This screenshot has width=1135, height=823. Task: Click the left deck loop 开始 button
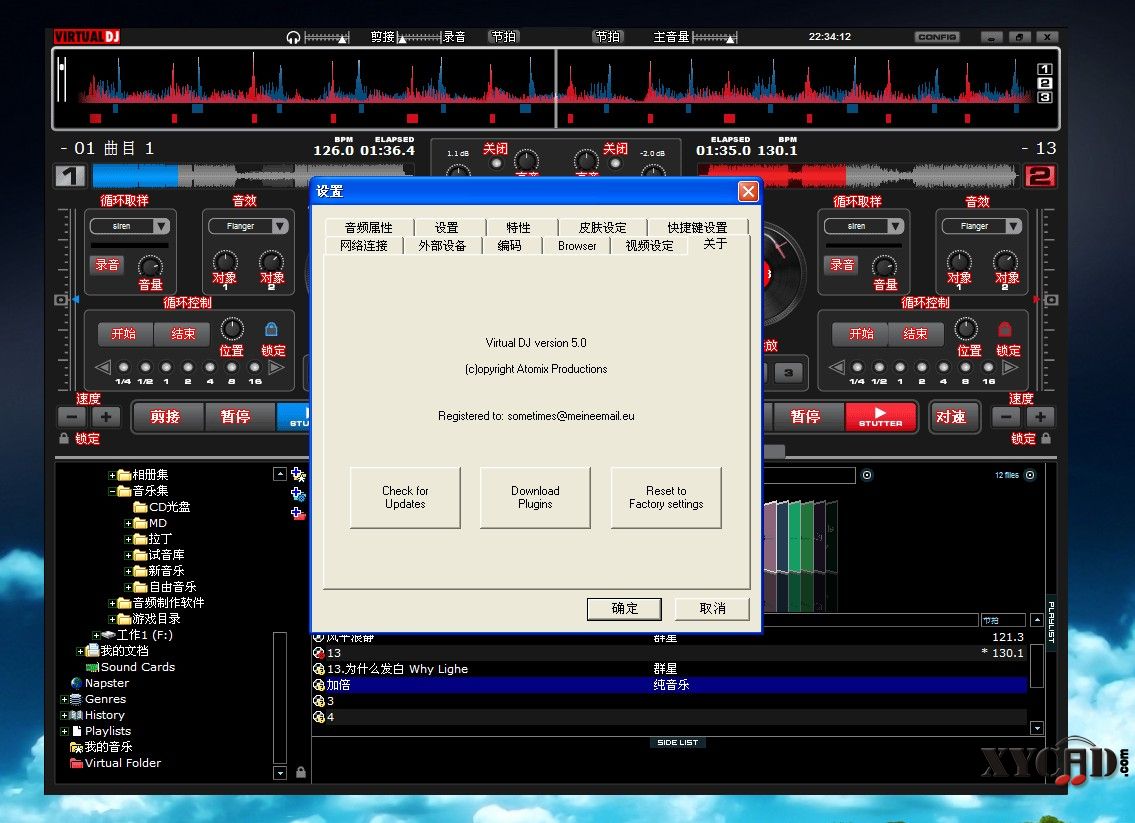[x=124, y=334]
